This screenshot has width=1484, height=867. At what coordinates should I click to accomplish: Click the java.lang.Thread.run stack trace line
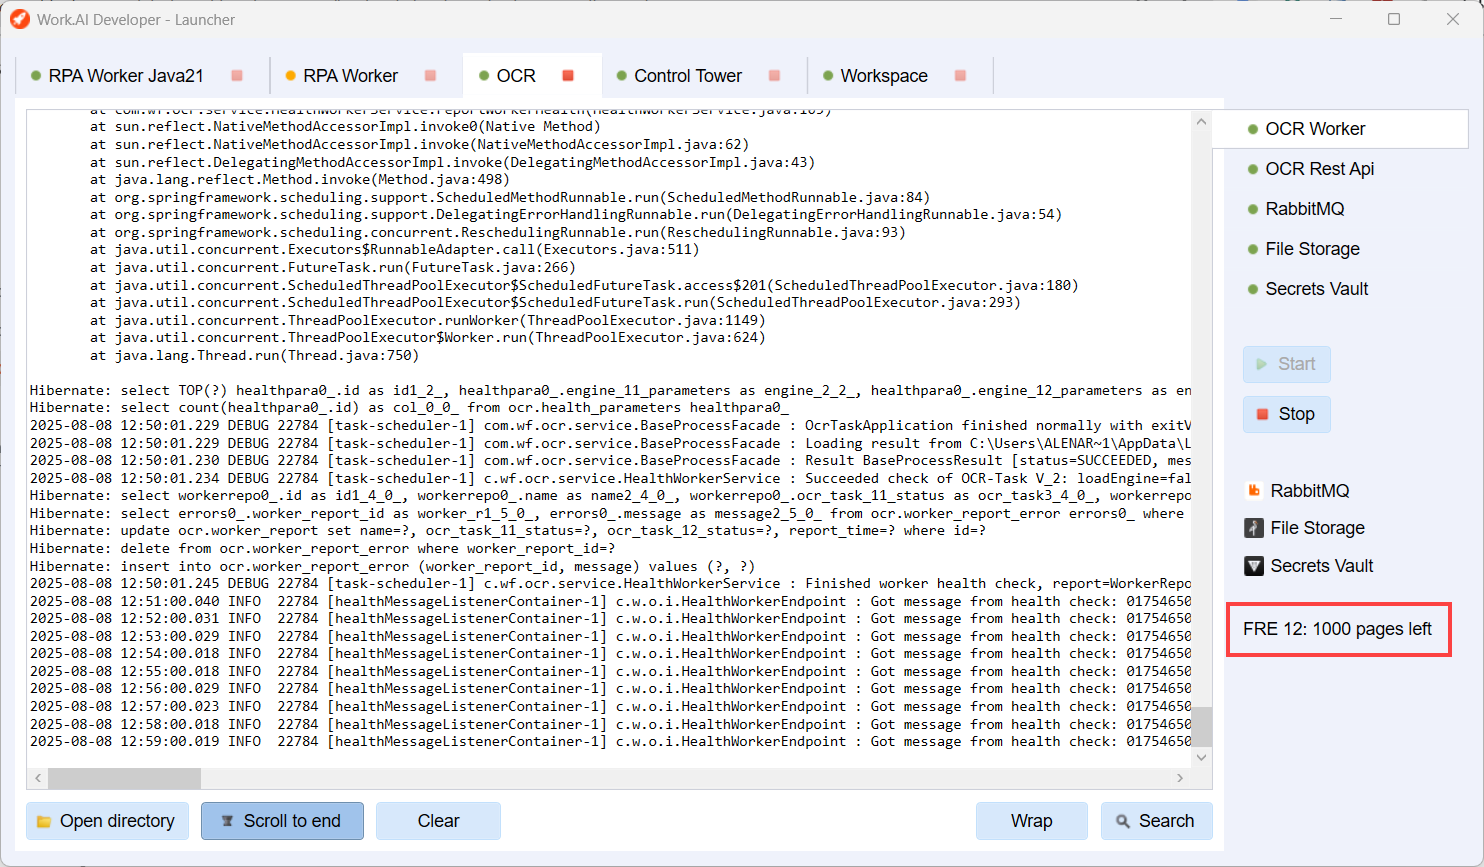[x=254, y=355]
